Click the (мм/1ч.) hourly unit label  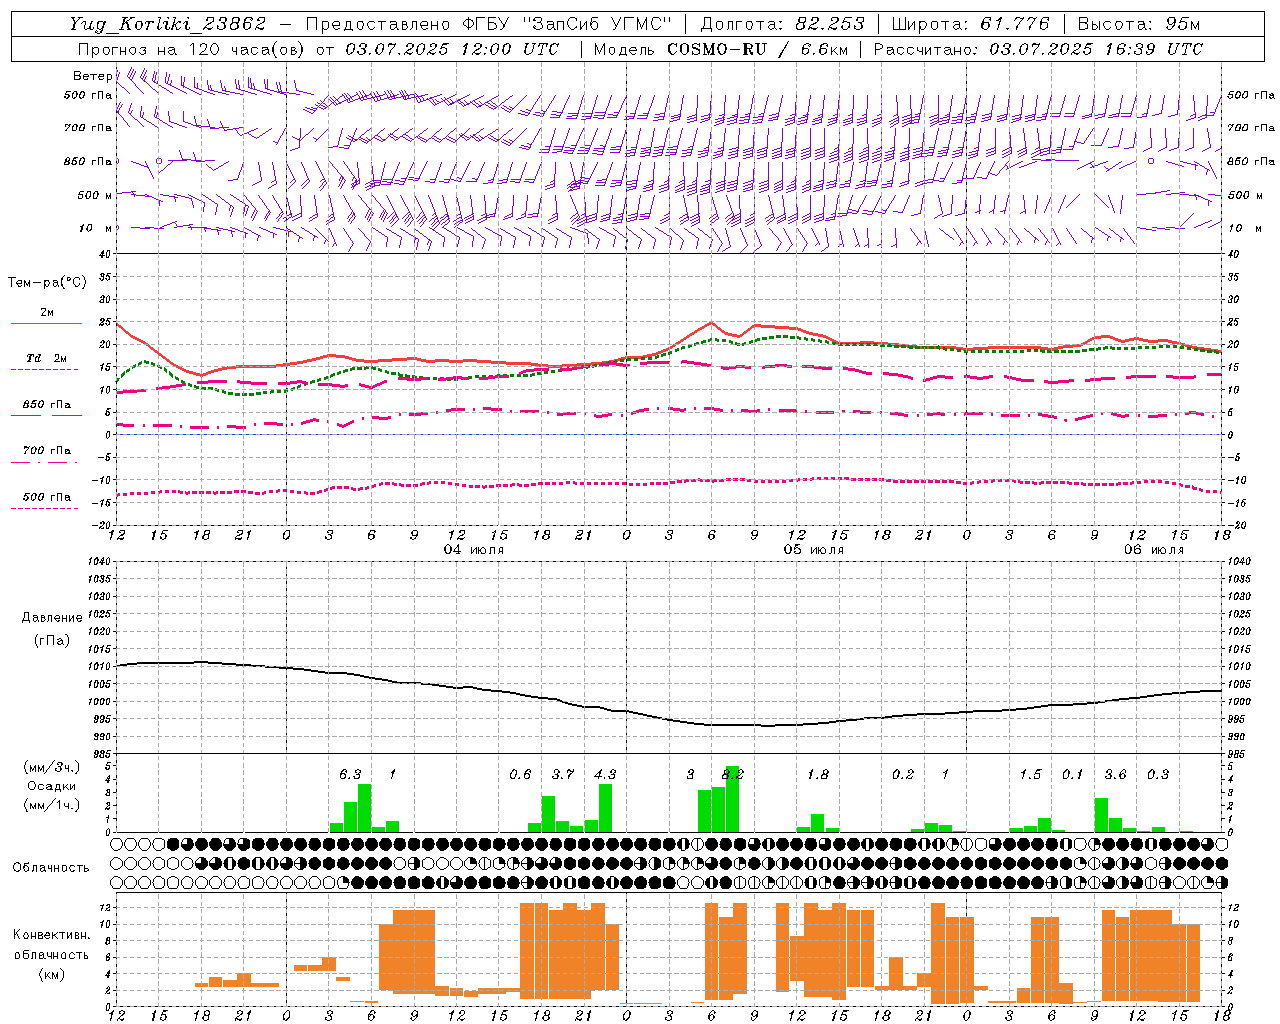tap(51, 805)
